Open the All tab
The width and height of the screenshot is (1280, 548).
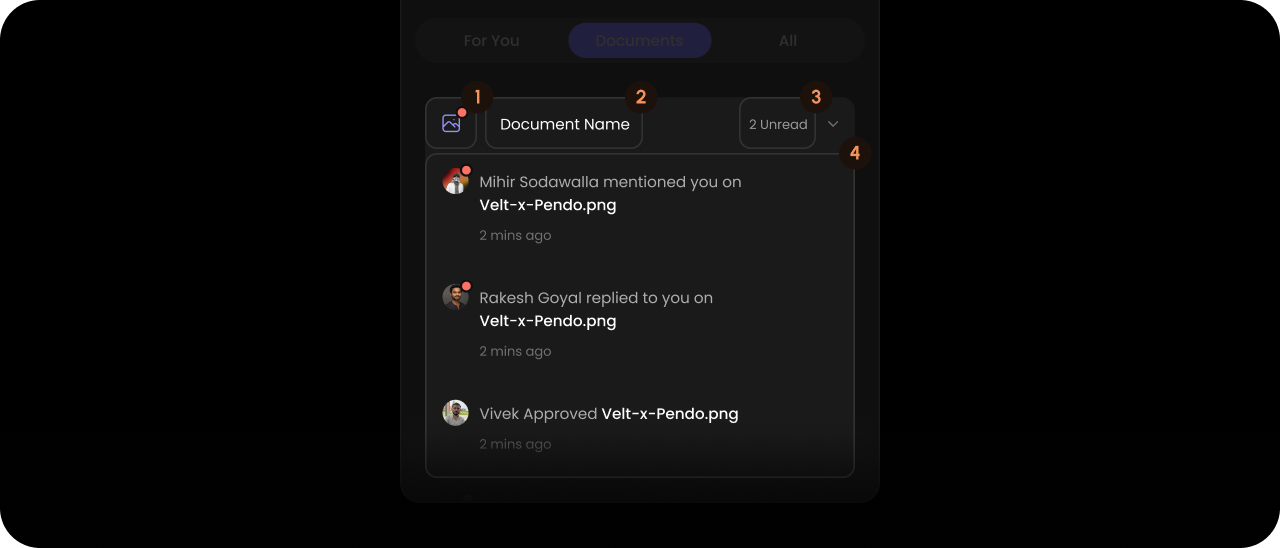[788, 41]
